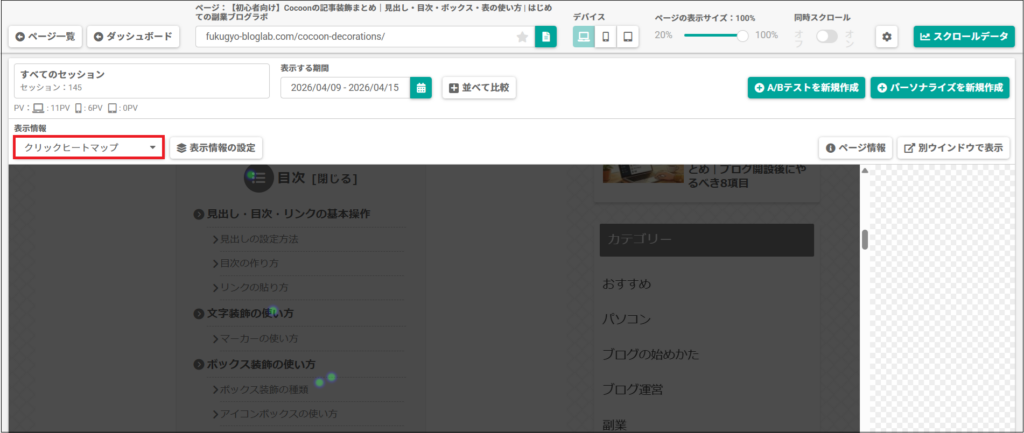
Task: Select the おすすめ category
Action: click(626, 284)
